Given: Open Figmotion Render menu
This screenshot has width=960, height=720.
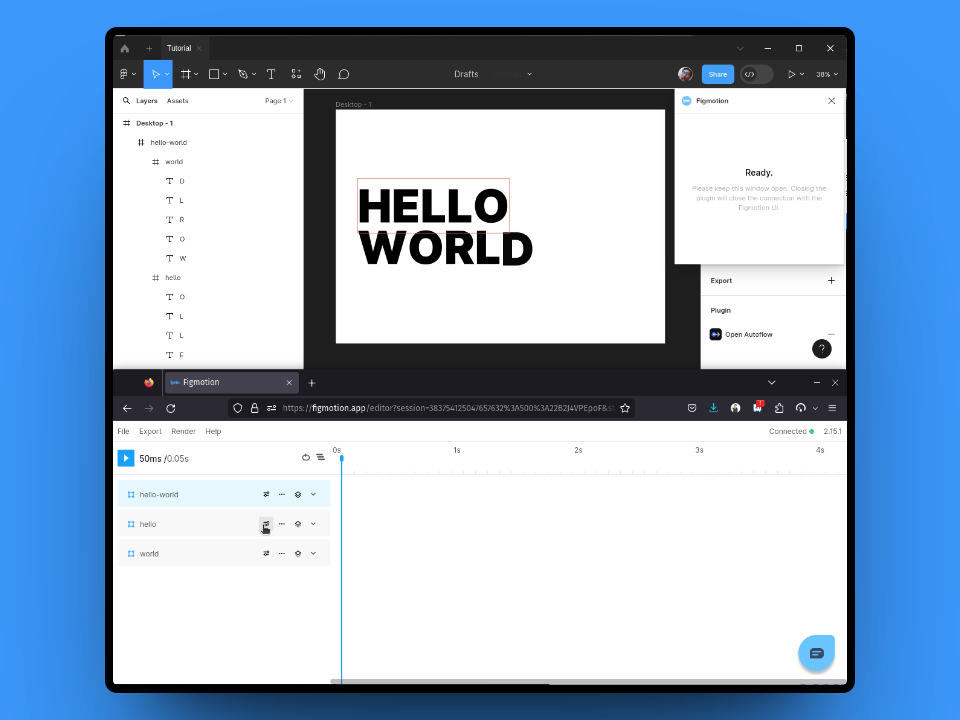Looking at the screenshot, I should click(183, 432).
